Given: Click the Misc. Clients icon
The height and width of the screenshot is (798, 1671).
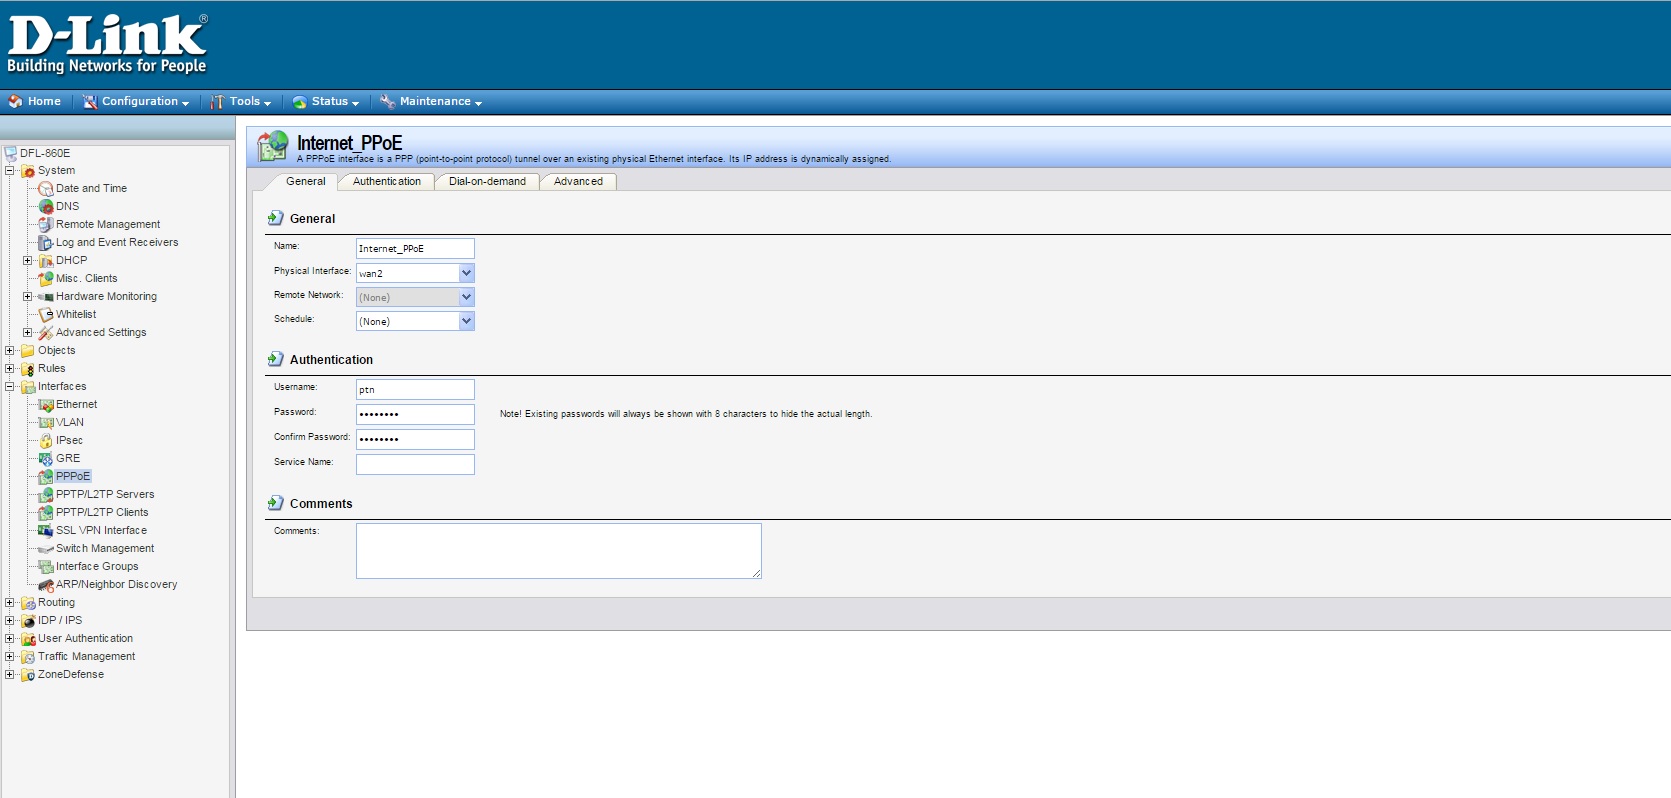Looking at the screenshot, I should pos(46,279).
